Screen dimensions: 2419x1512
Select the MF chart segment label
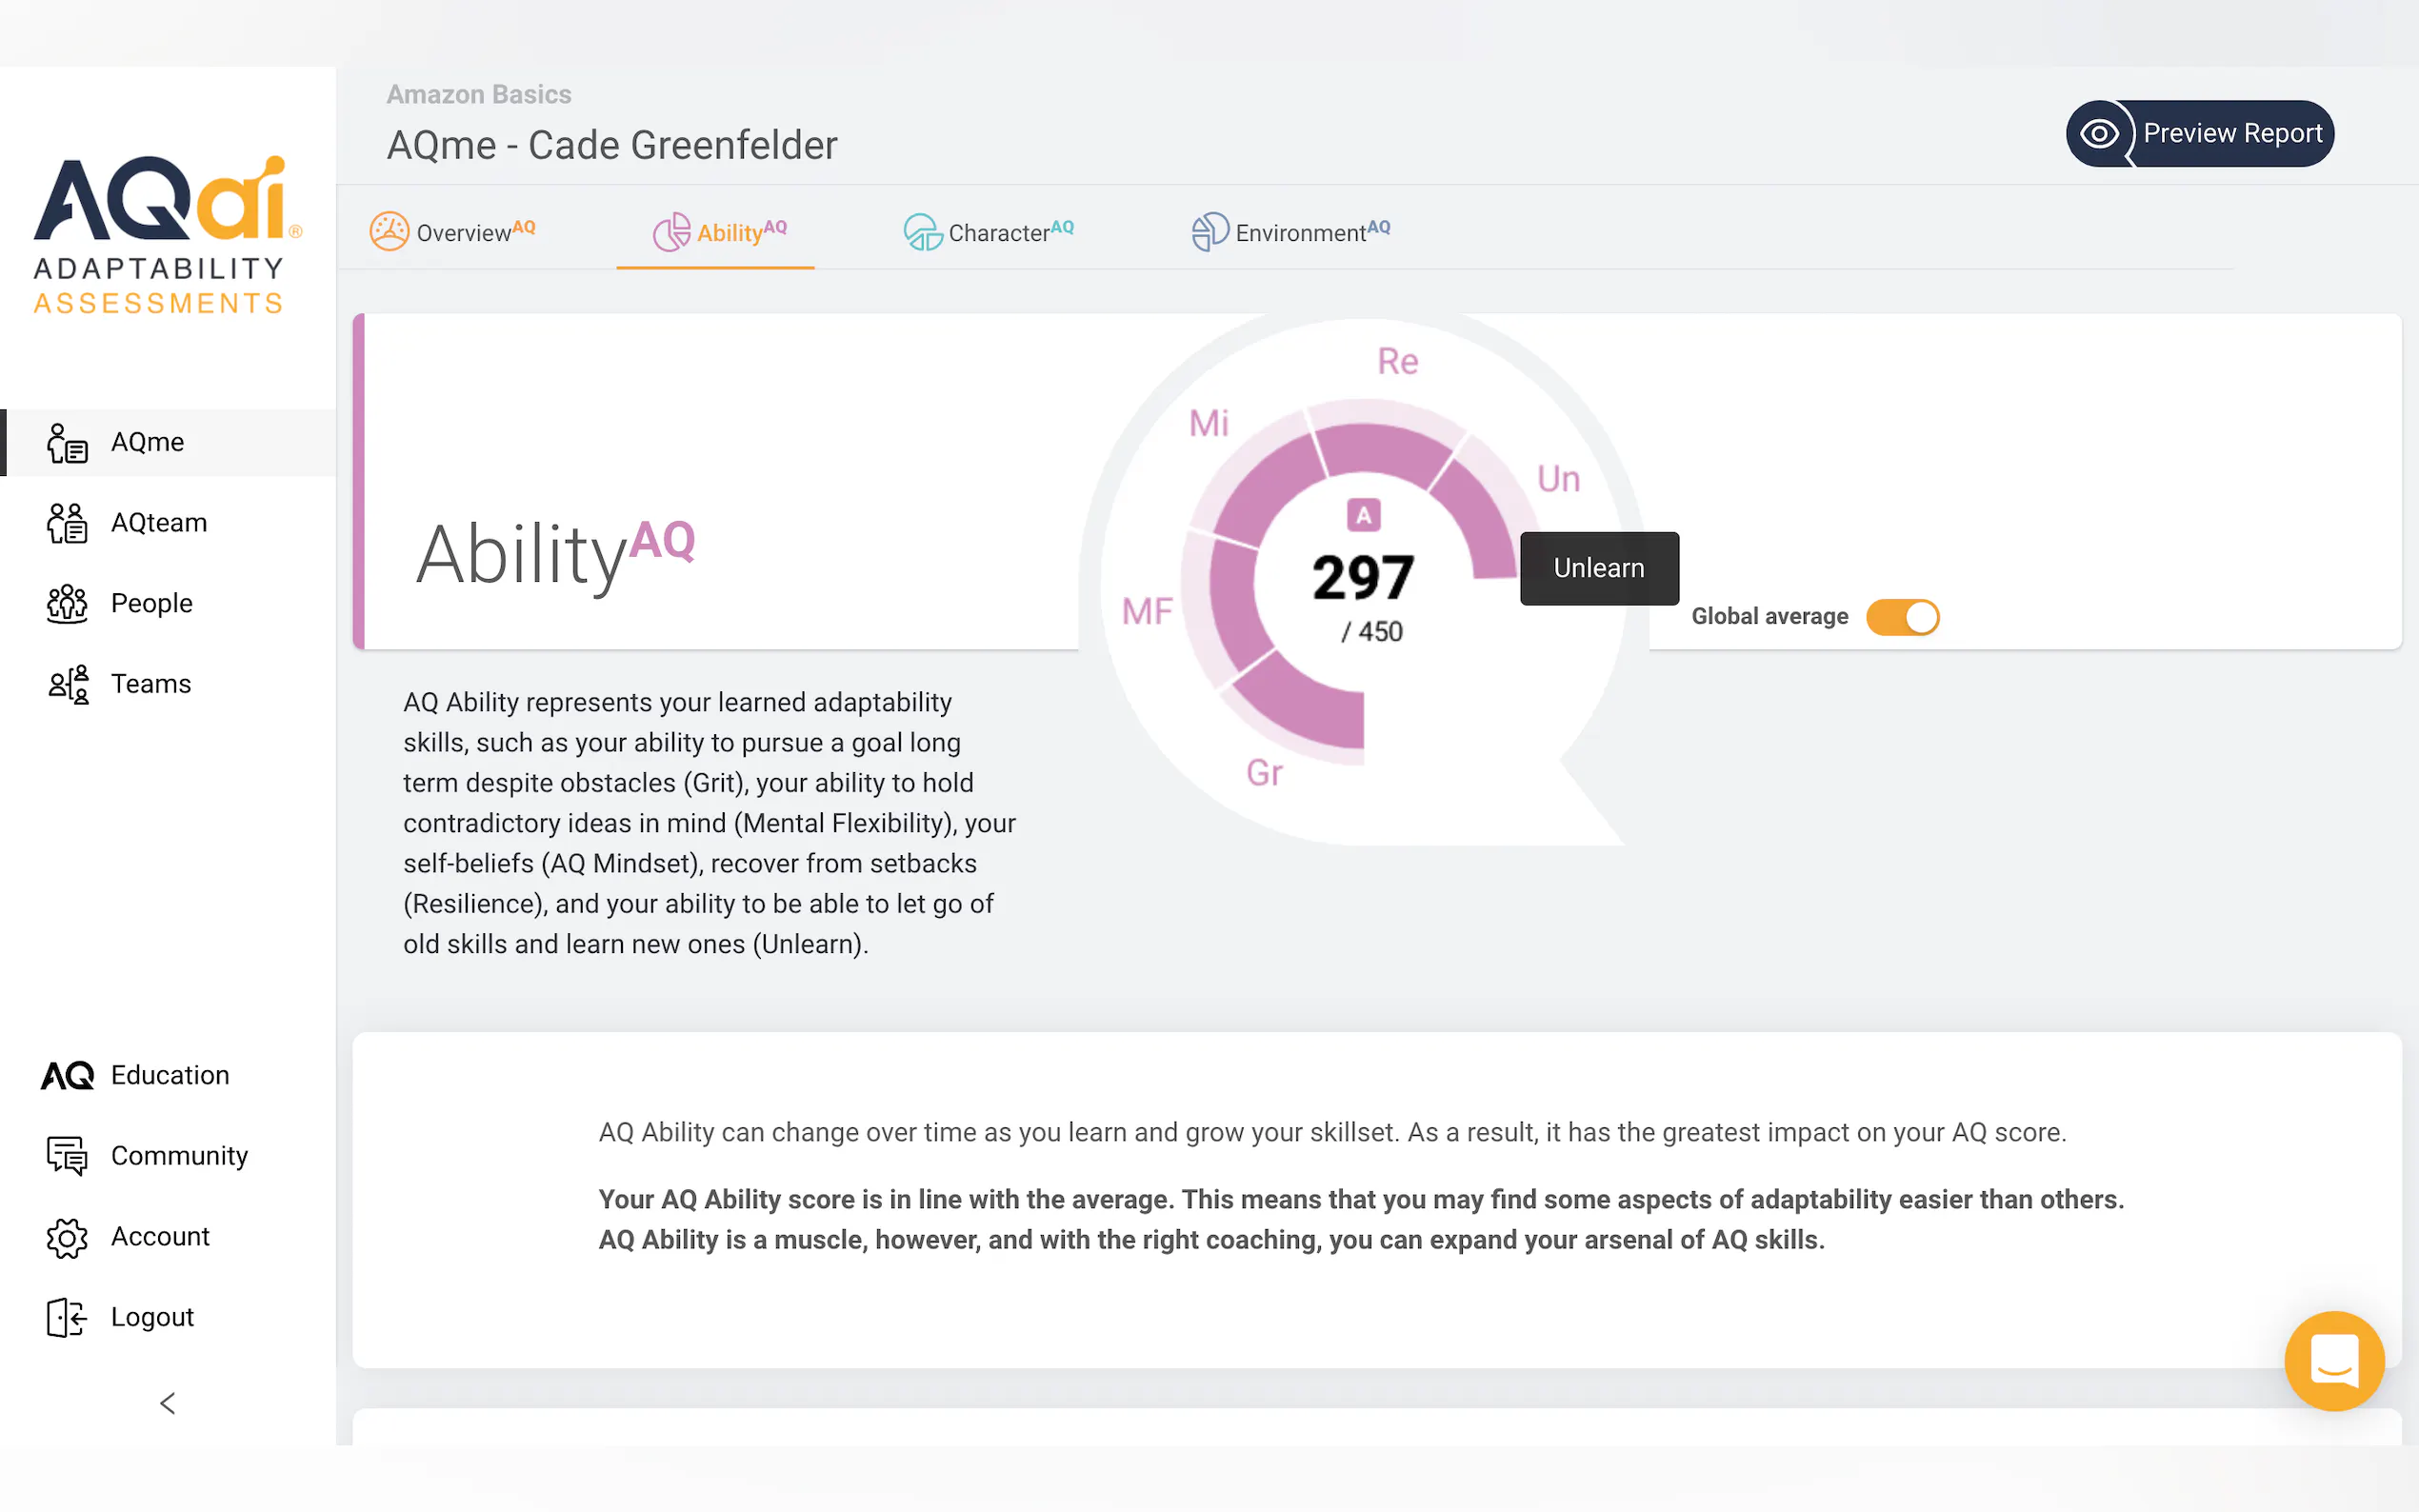[x=1146, y=611]
